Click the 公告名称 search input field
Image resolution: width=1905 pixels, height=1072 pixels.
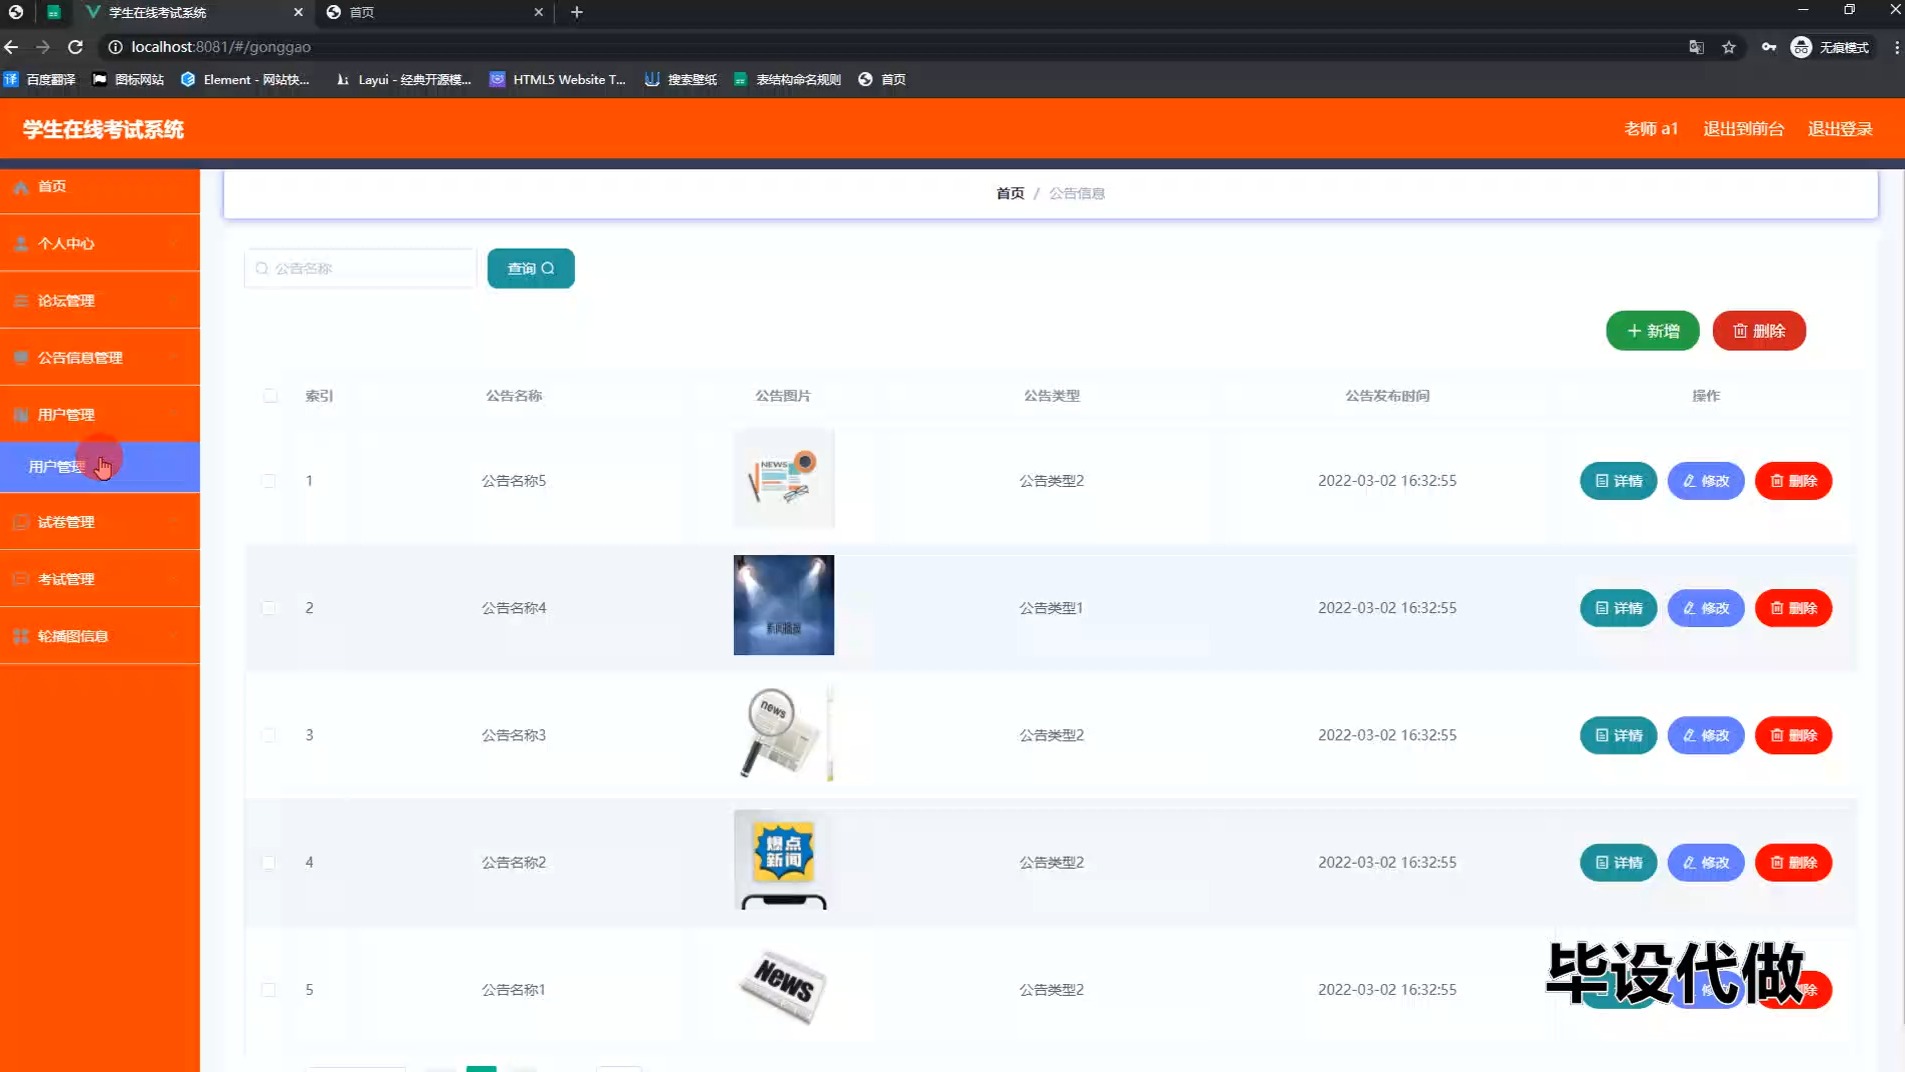pyautogui.click(x=360, y=267)
